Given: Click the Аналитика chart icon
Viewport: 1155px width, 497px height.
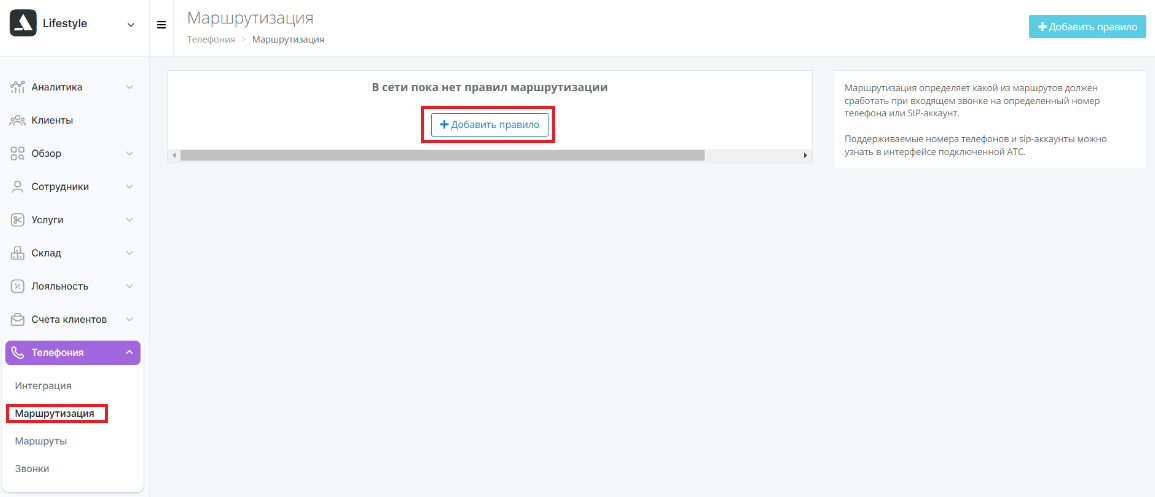Looking at the screenshot, I should [18, 87].
